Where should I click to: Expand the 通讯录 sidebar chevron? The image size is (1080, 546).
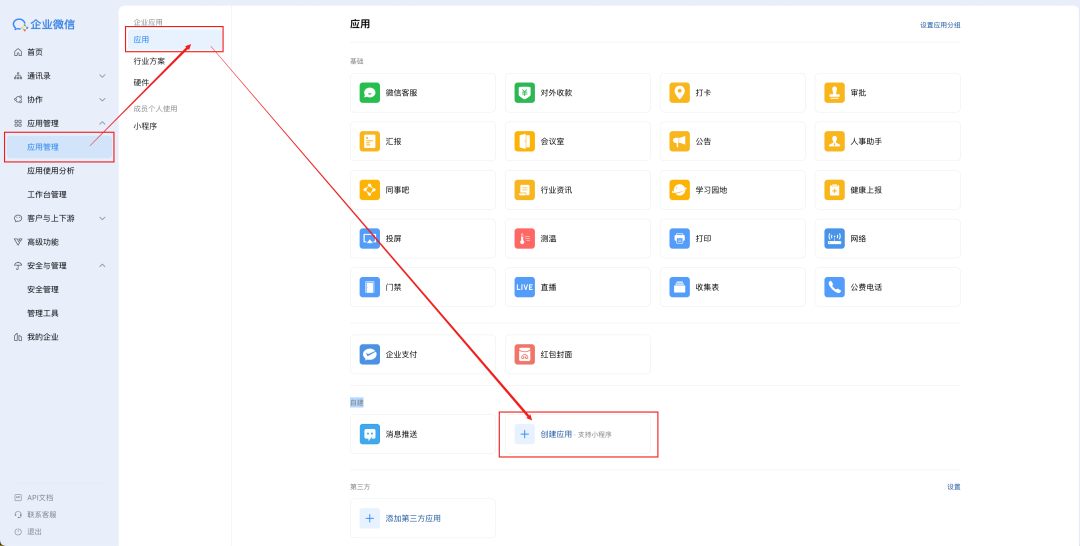[x=102, y=76]
